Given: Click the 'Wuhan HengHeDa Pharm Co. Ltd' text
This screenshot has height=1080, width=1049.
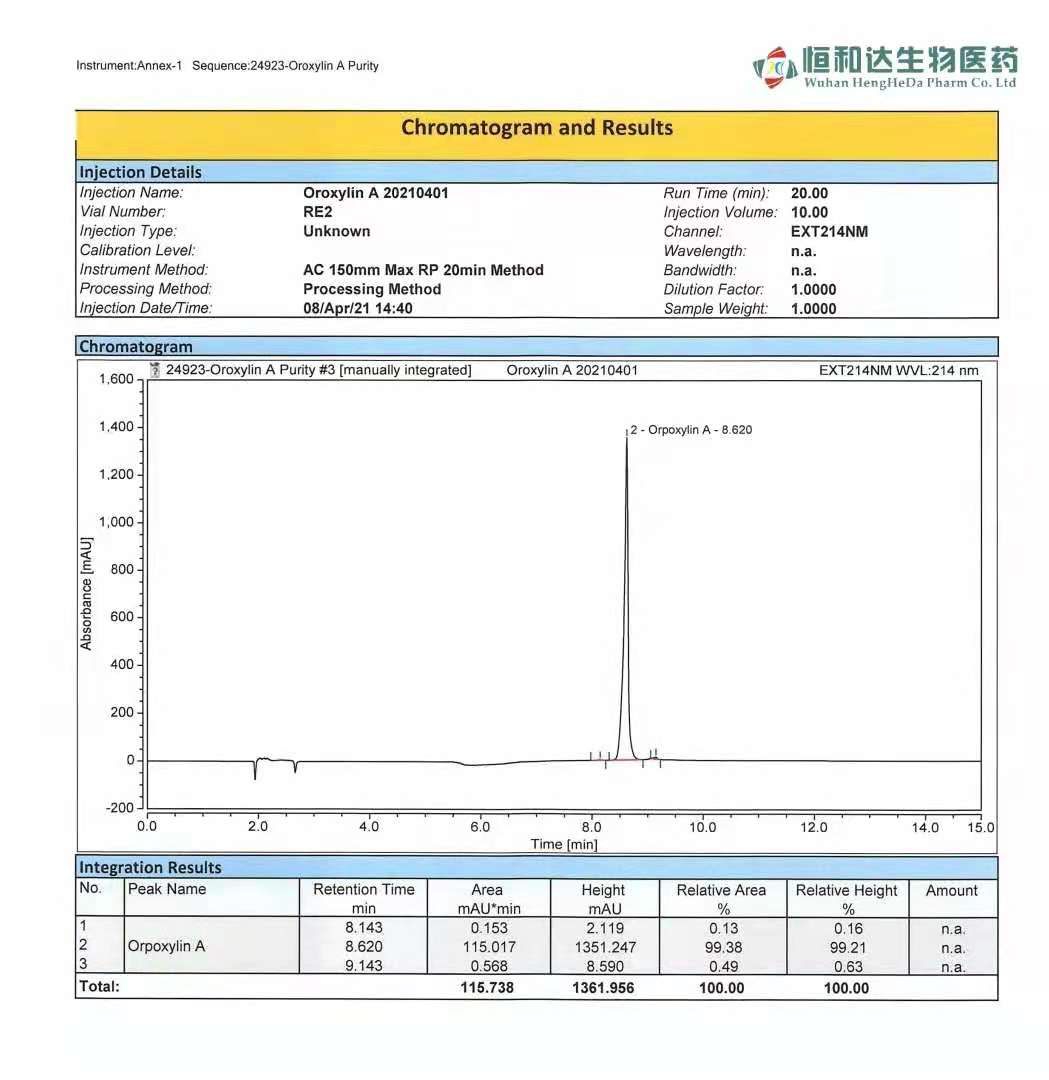Looking at the screenshot, I should click(x=910, y=83).
